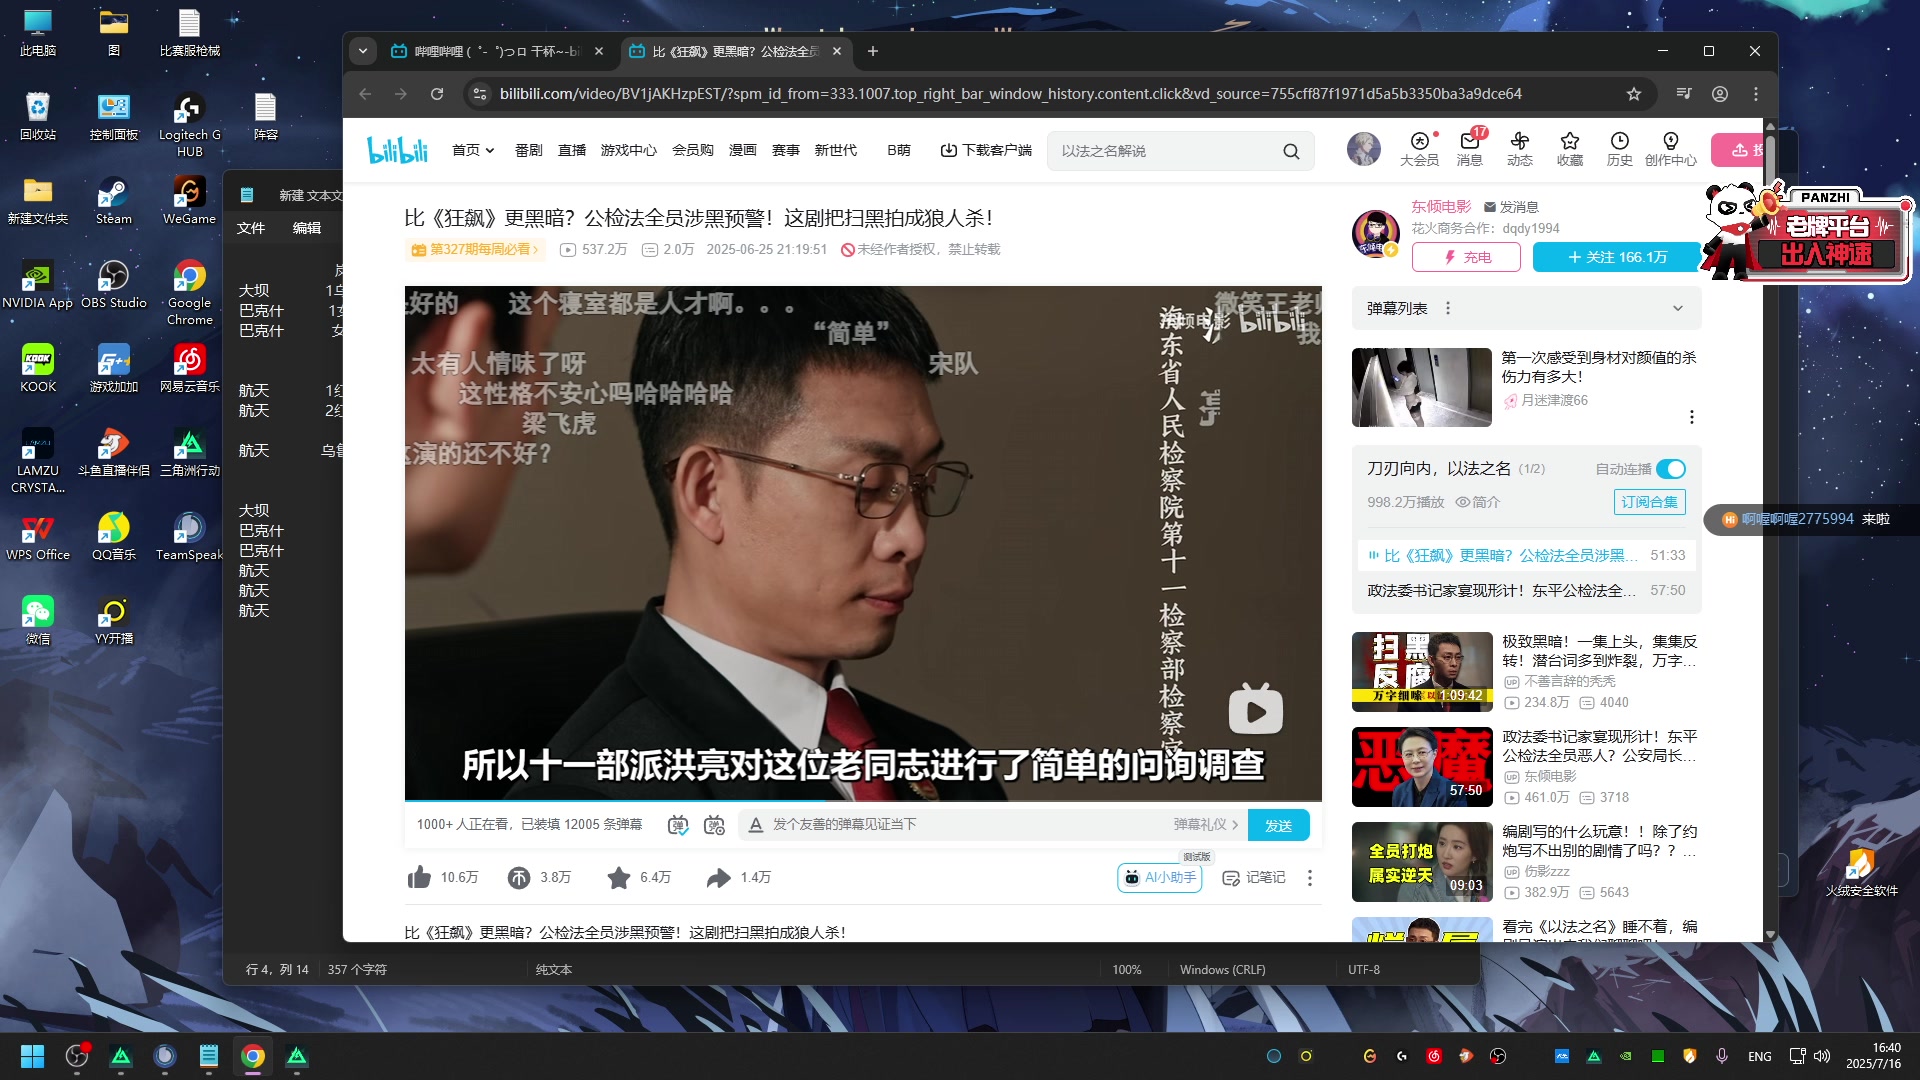Open danmaku settings icon
Screen dimensions: 1920x1080
click(714, 825)
